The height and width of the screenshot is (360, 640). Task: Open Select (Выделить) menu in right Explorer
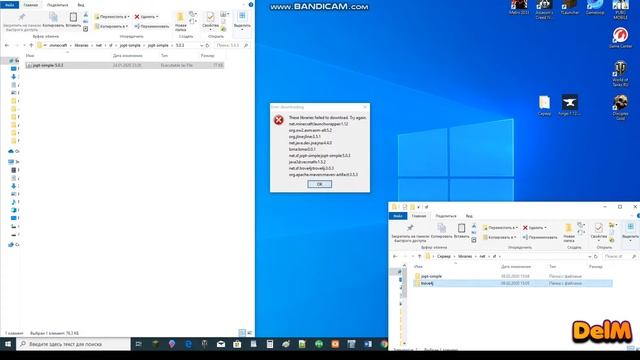pyautogui.click(x=631, y=232)
